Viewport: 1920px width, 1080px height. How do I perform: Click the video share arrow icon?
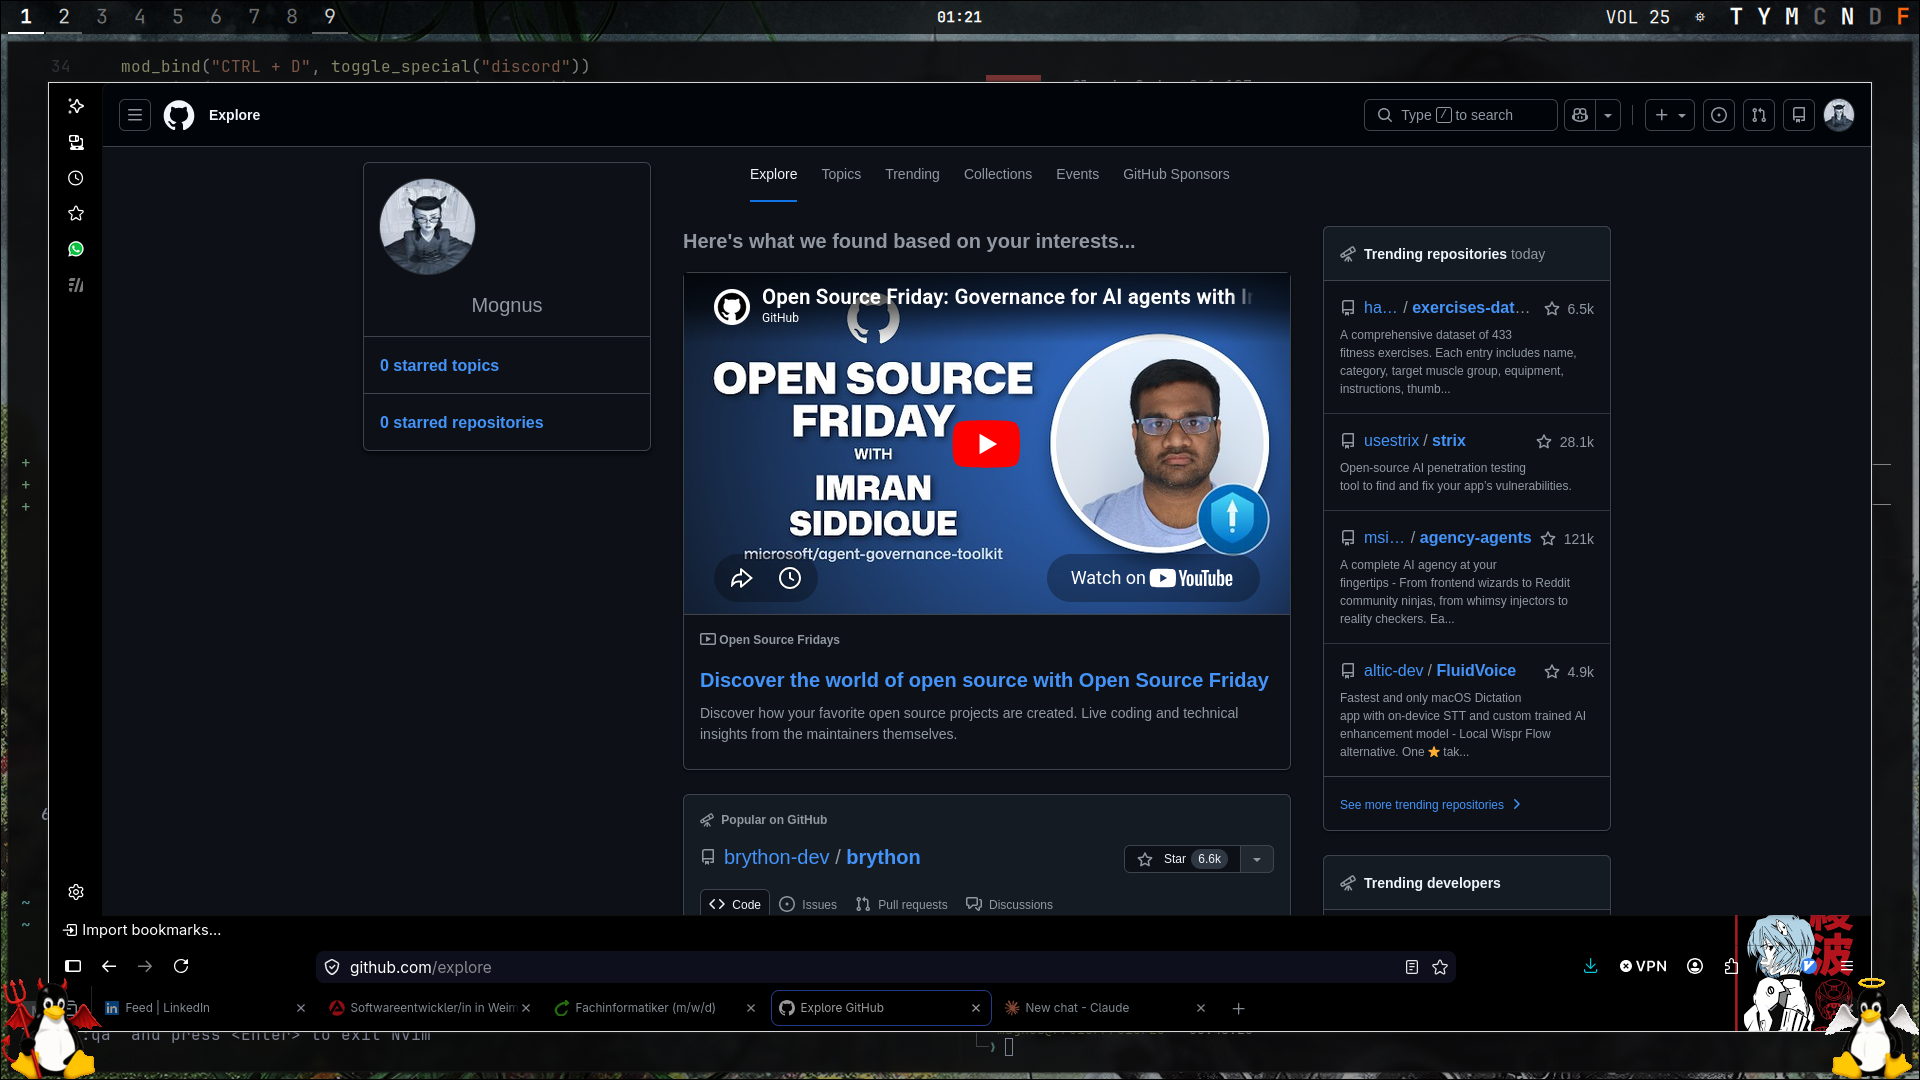741,578
